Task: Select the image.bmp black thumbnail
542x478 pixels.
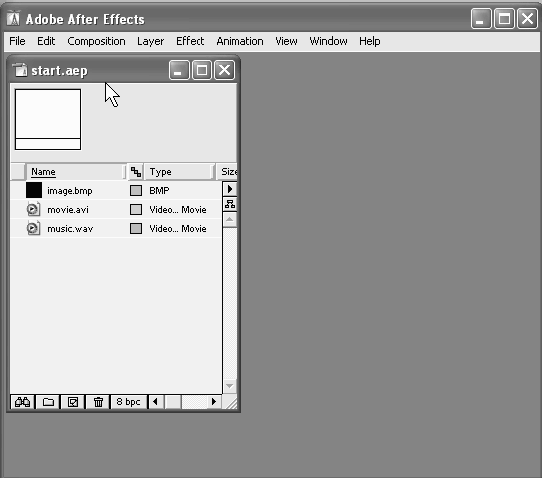Action: [x=34, y=190]
